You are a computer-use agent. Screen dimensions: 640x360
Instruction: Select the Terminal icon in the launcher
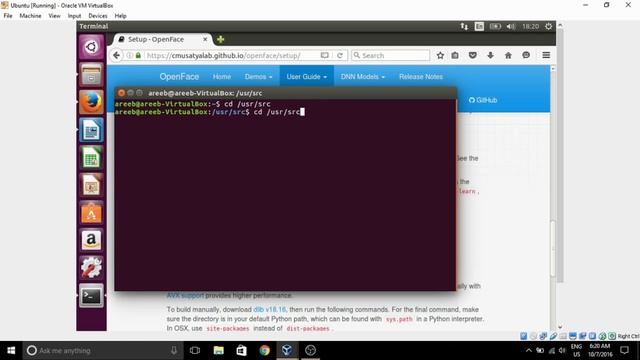91,296
